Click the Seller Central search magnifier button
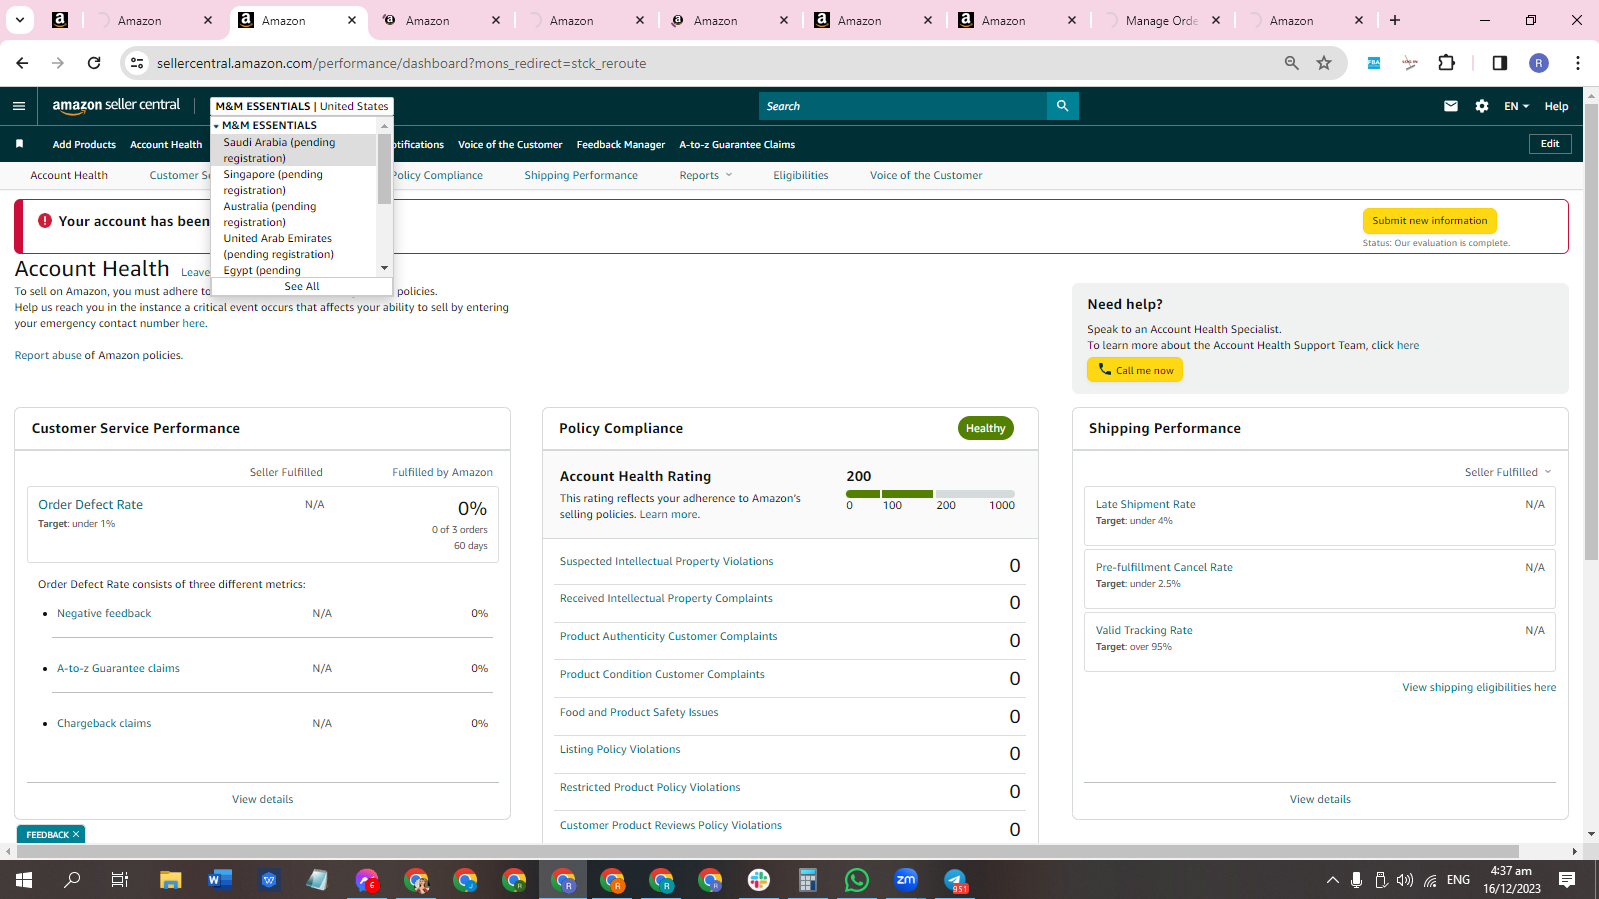The height and width of the screenshot is (899, 1599). 1062,106
